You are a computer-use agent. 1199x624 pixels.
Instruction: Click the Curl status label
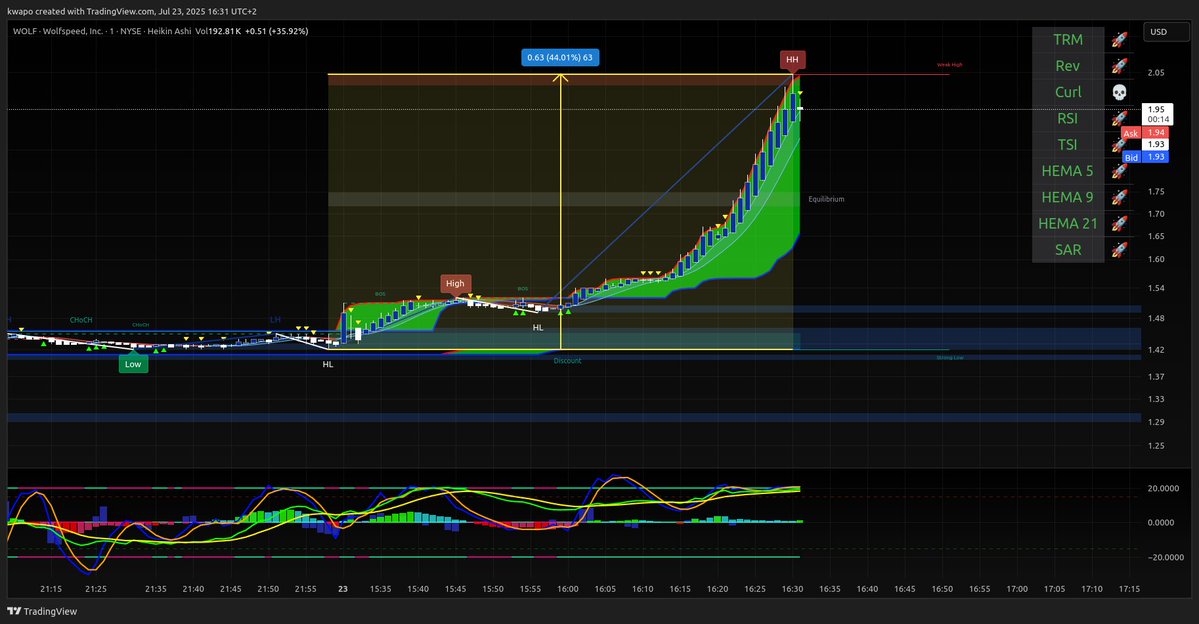[x=1067, y=93]
